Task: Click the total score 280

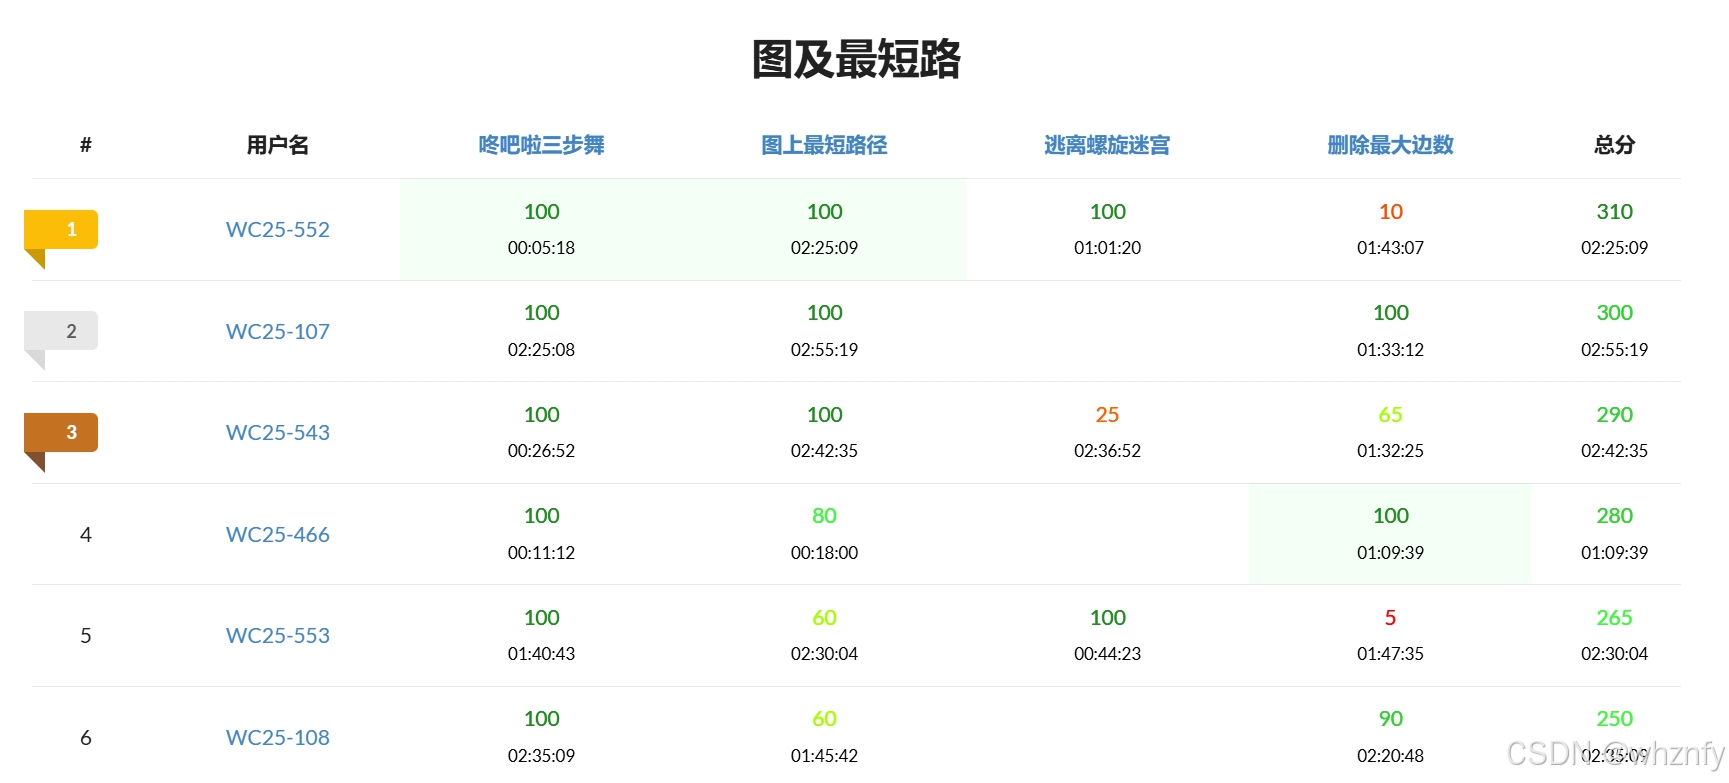Action: coord(1614,515)
